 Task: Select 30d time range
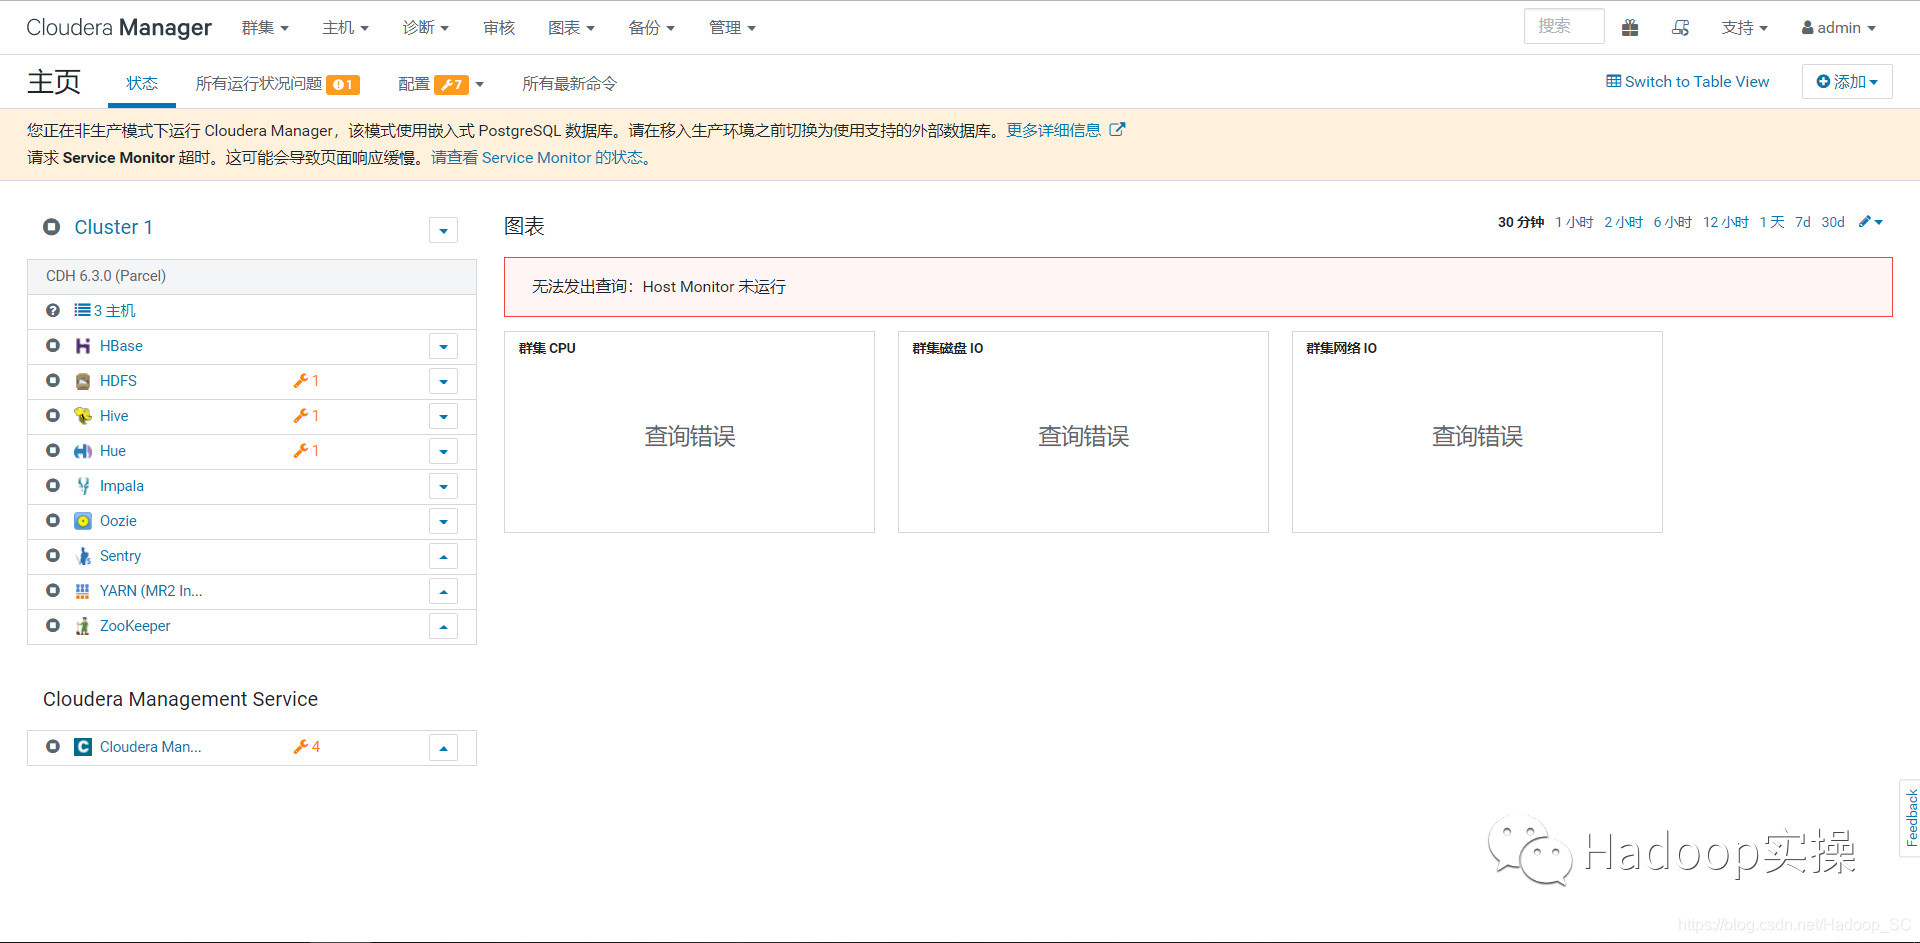coord(1832,222)
